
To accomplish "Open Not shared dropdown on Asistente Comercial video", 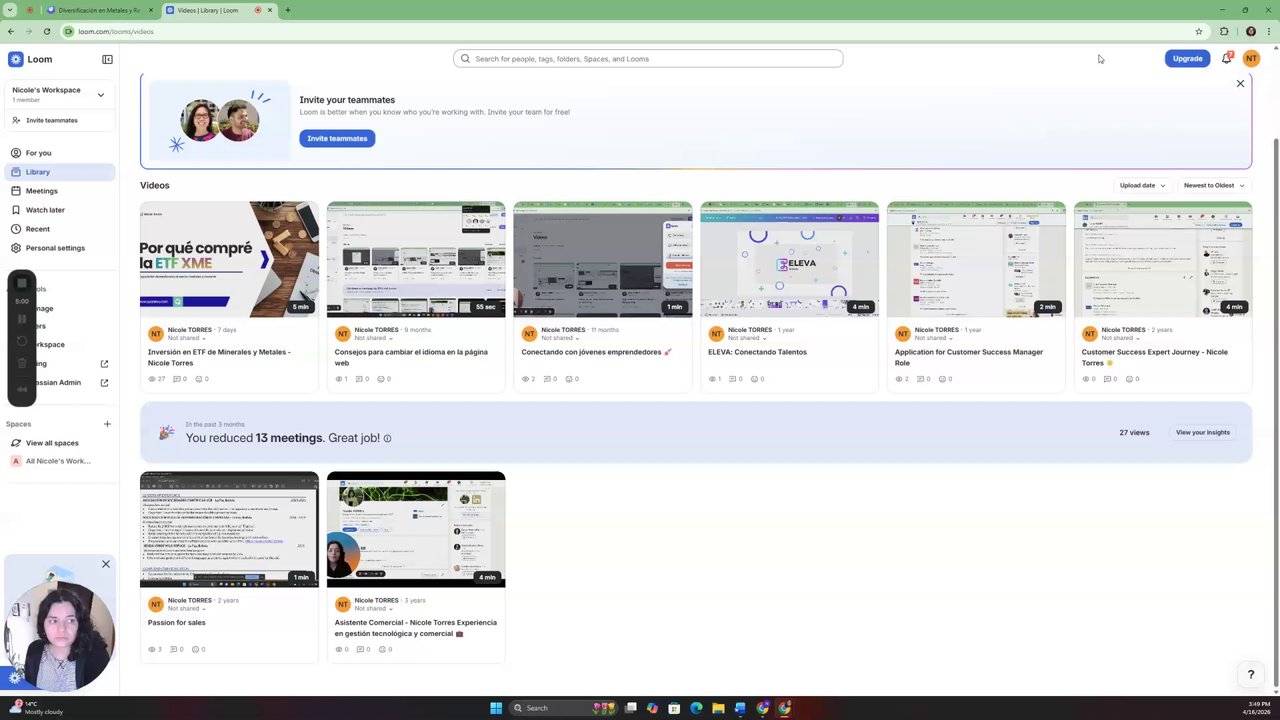I will pos(374,608).
